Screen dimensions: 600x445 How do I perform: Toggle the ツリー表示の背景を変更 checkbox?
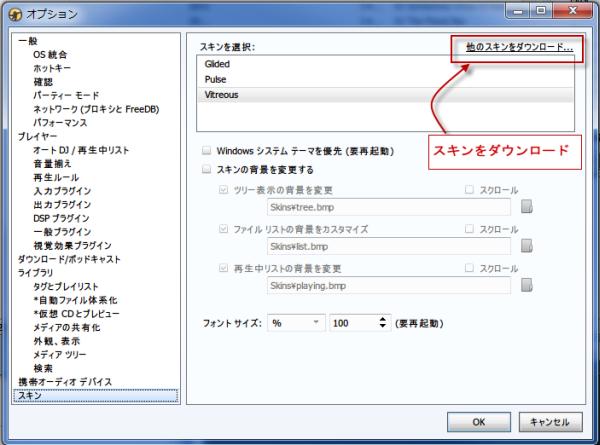coord(223,189)
